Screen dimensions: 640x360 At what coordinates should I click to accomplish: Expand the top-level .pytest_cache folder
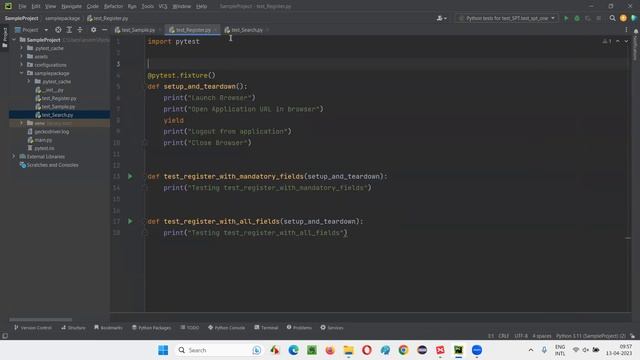(x=22, y=48)
